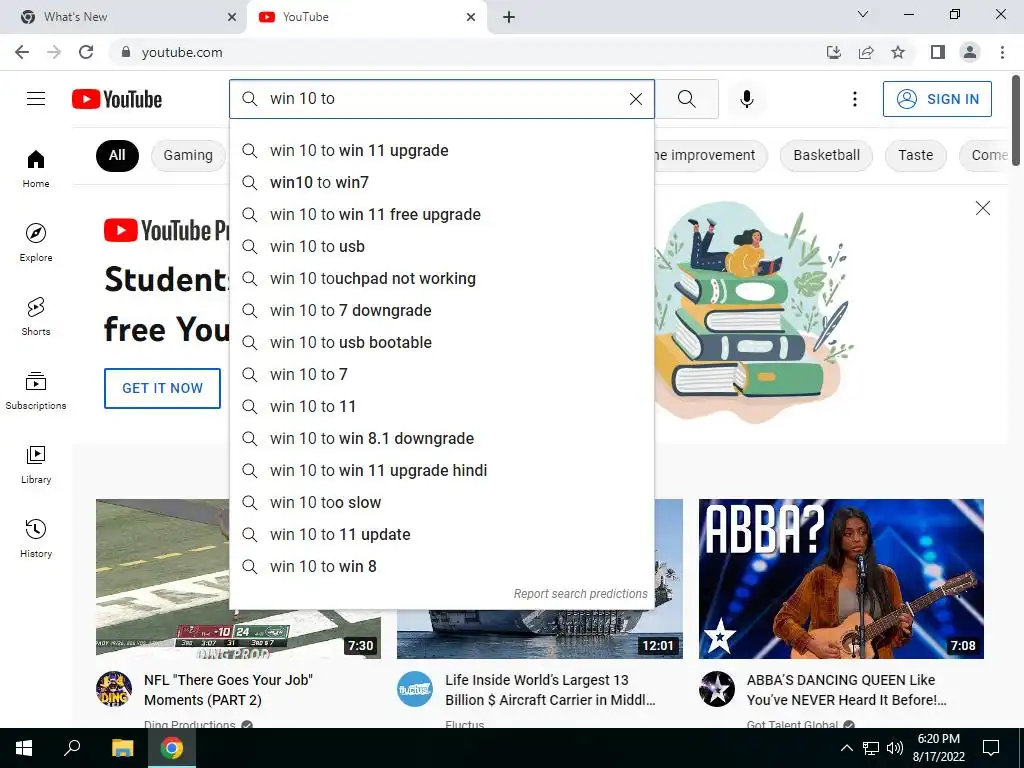1024x768 pixels.
Task: Bookmark this page with the star icon
Action: [898, 52]
